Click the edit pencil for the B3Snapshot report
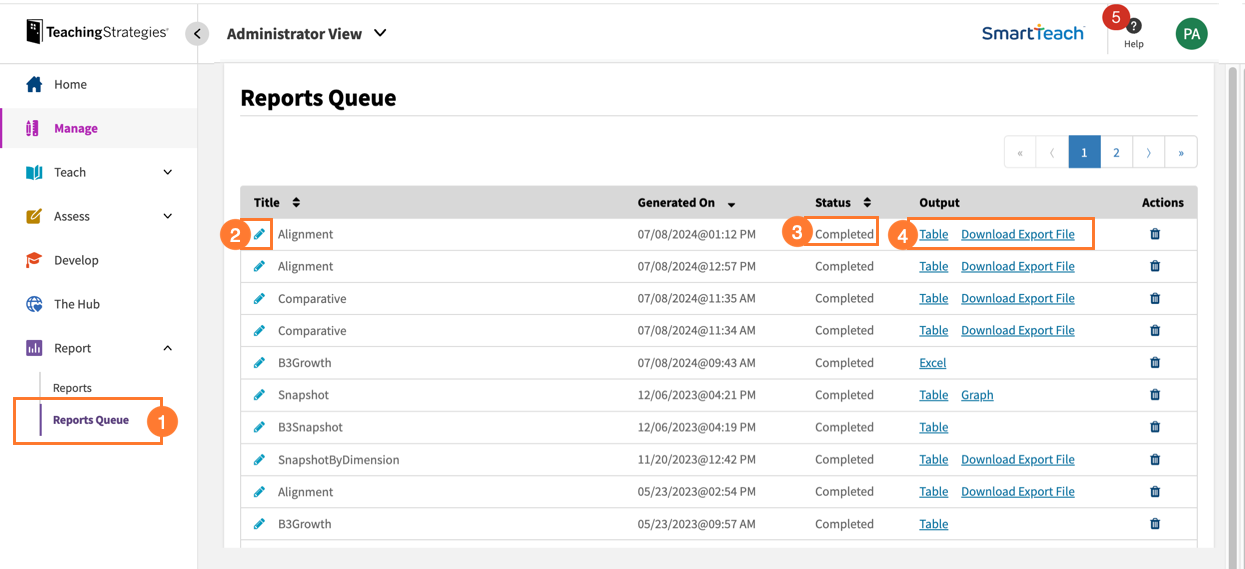Screen dimensions: 1245x569 tap(259, 427)
